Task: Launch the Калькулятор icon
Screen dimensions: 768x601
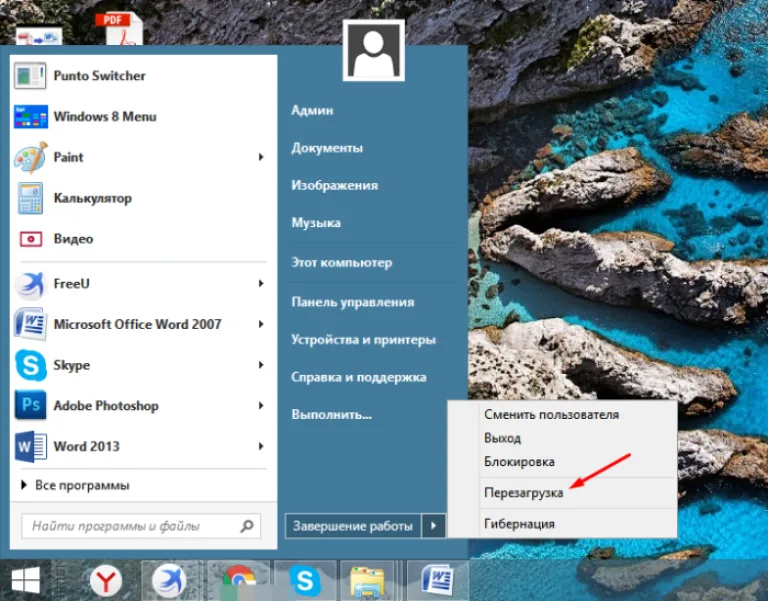Action: click(x=30, y=198)
